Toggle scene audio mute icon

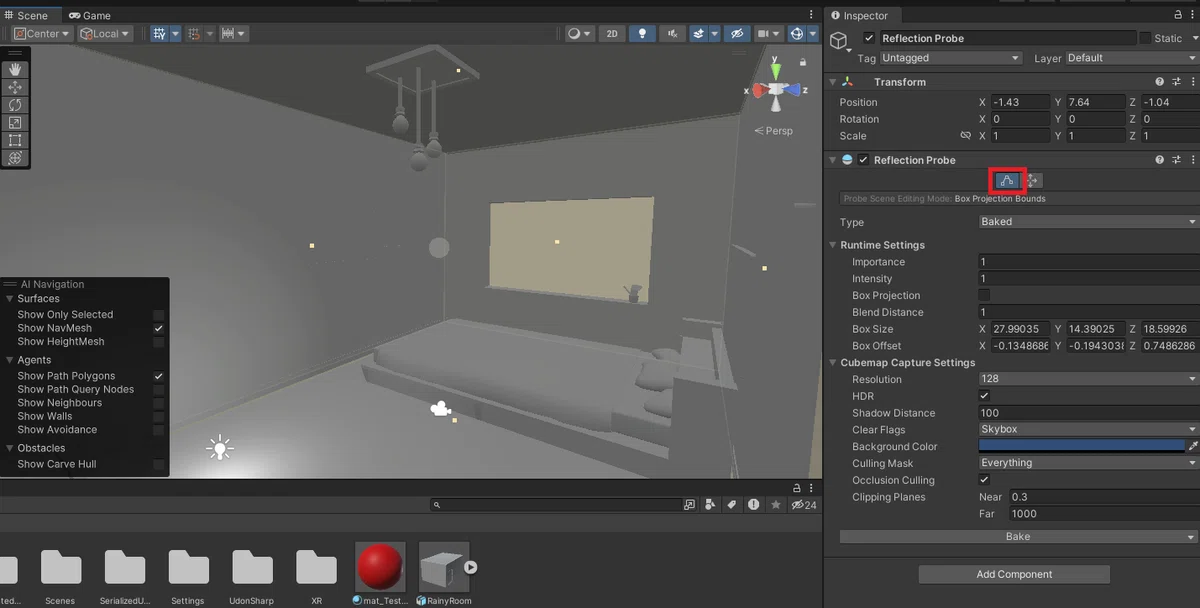point(672,33)
